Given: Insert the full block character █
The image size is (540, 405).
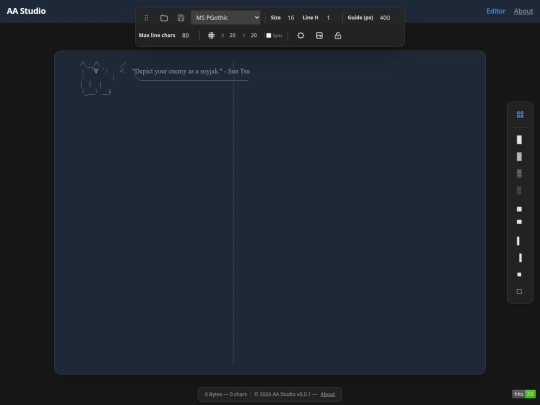Looking at the screenshot, I should coord(519,140).
